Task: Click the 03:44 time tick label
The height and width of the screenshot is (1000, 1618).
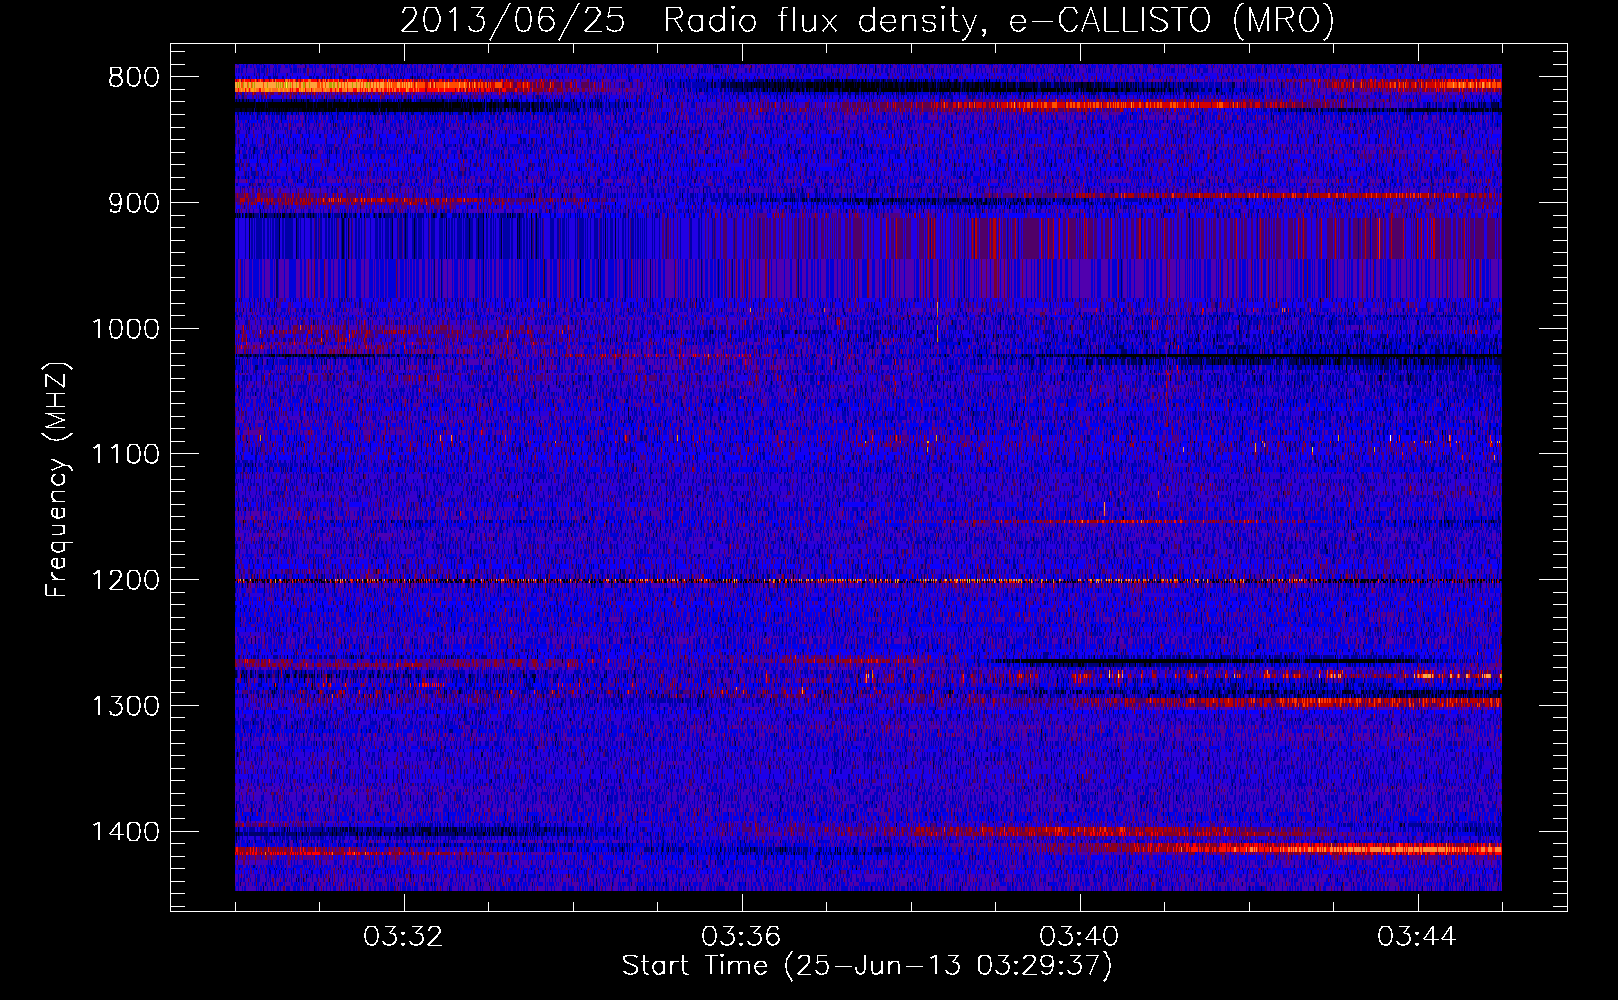Action: 1417,937
